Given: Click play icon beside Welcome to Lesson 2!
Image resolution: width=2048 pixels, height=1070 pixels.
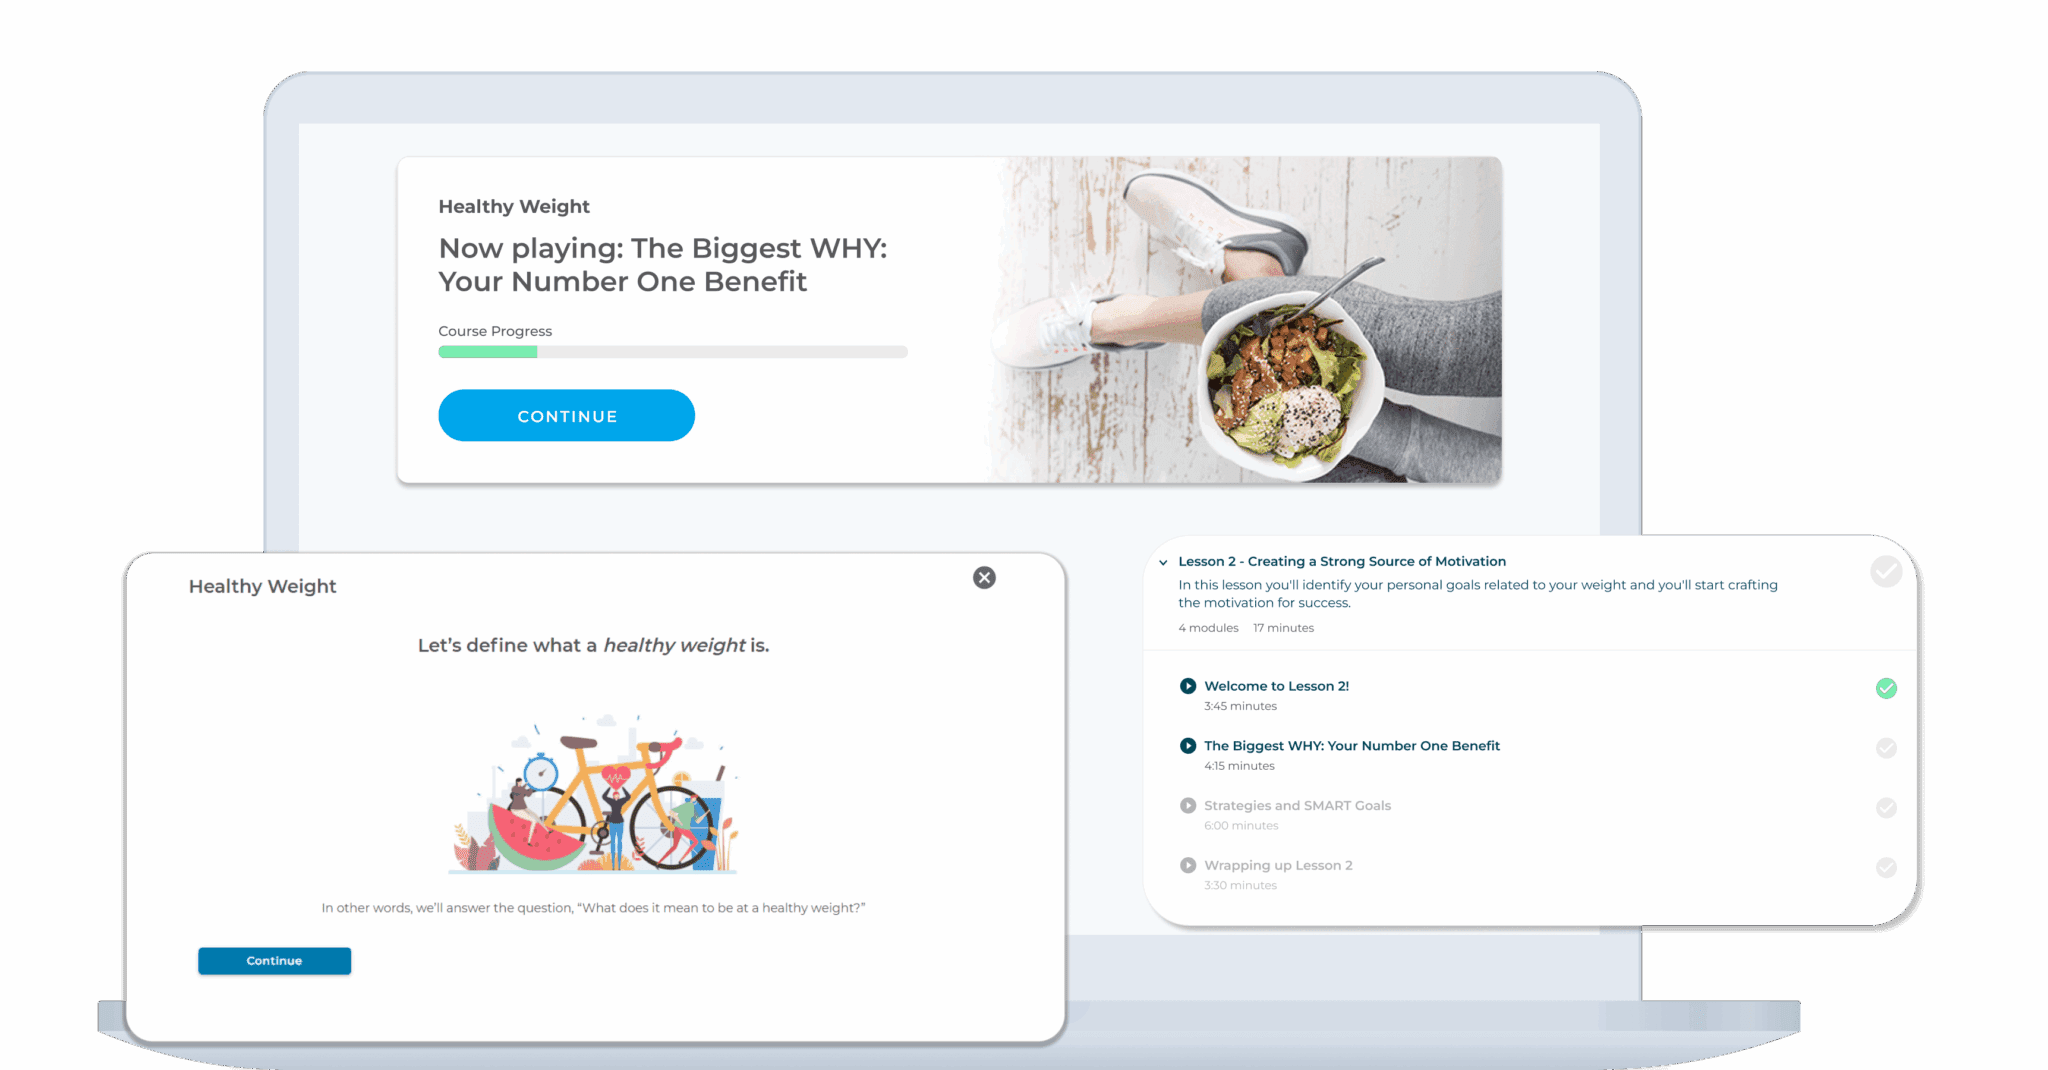Looking at the screenshot, I should 1187,686.
